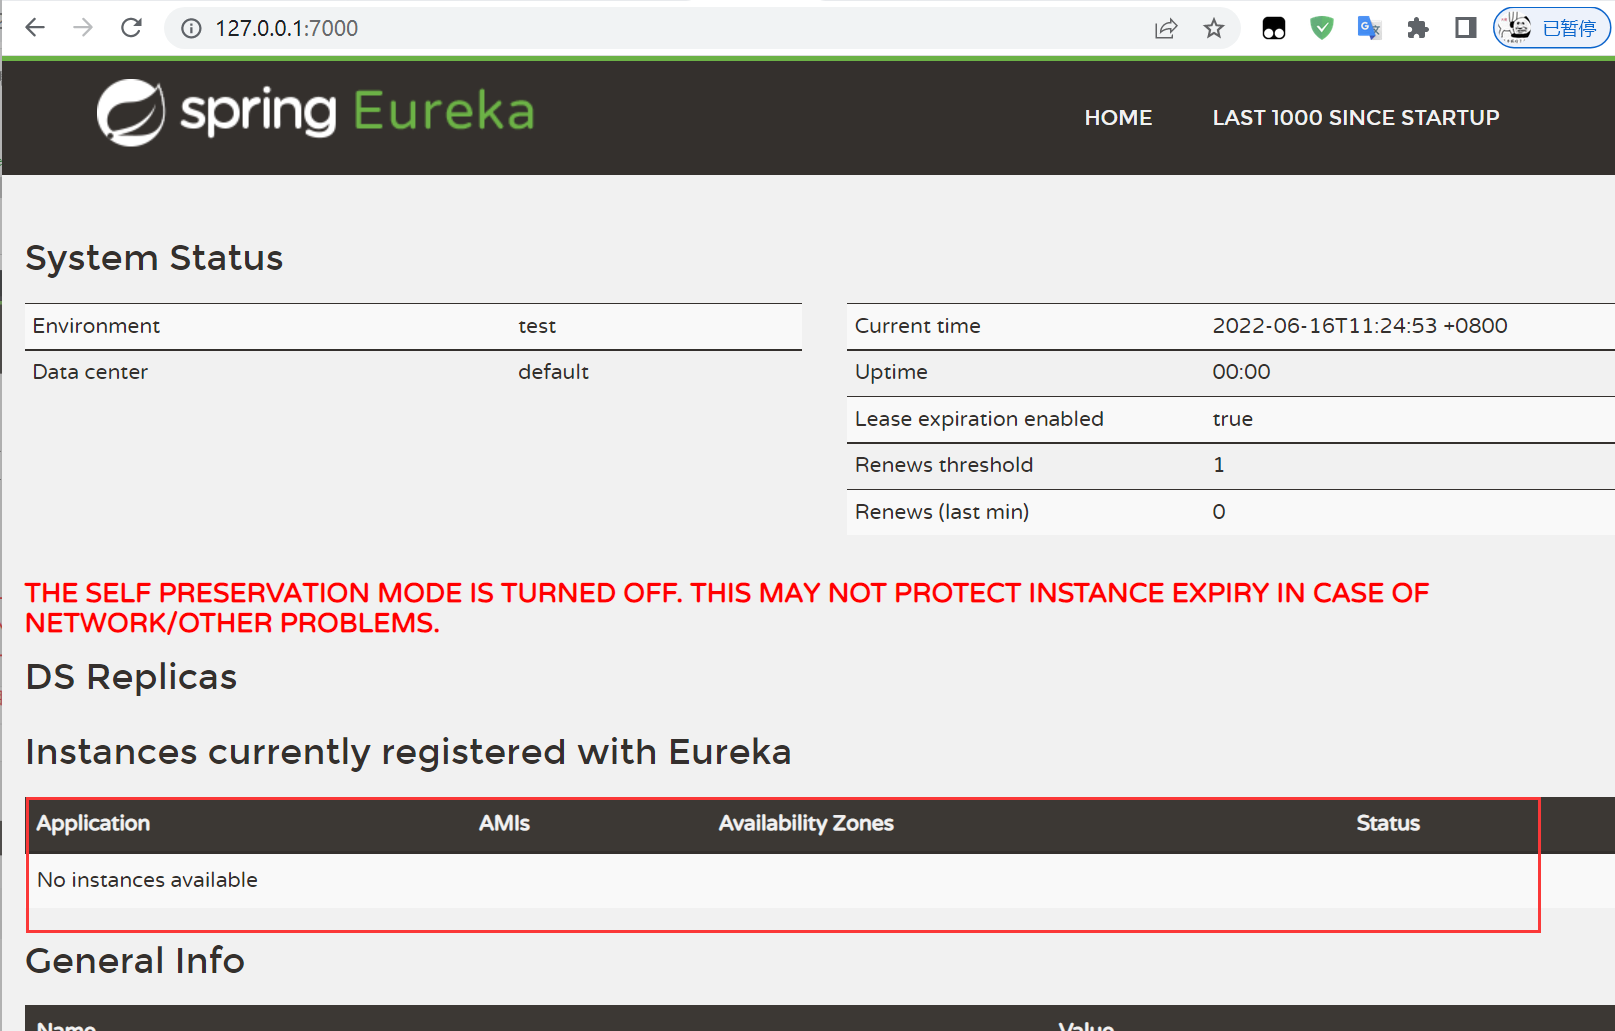Select the Availability Zones column header
This screenshot has width=1615, height=1031.
click(806, 823)
